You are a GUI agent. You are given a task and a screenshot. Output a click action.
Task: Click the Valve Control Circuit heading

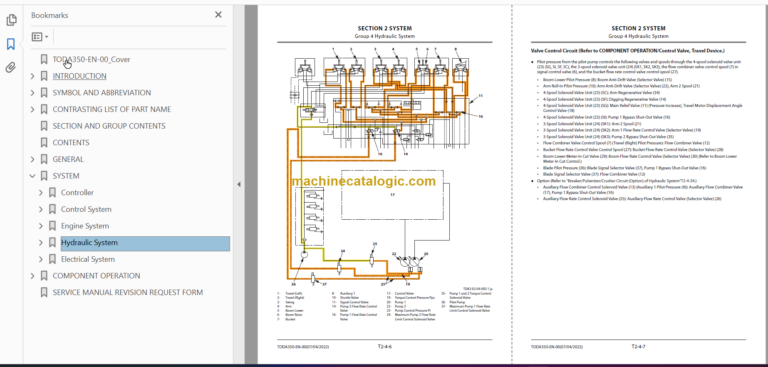coord(627,50)
